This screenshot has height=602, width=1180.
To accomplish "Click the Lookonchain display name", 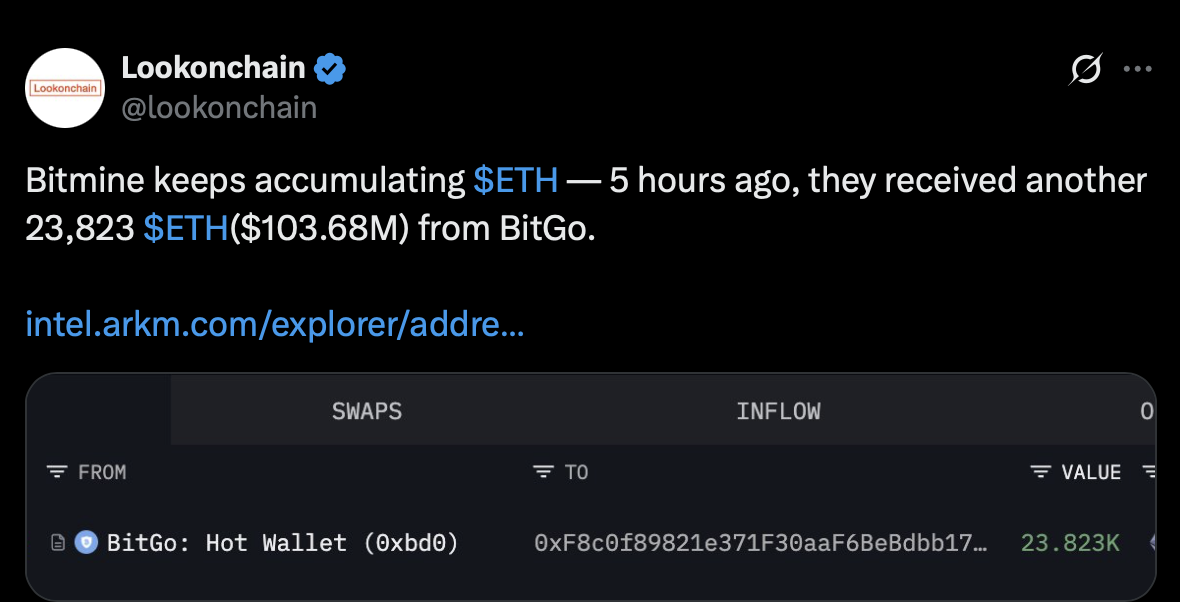I will coord(213,69).
